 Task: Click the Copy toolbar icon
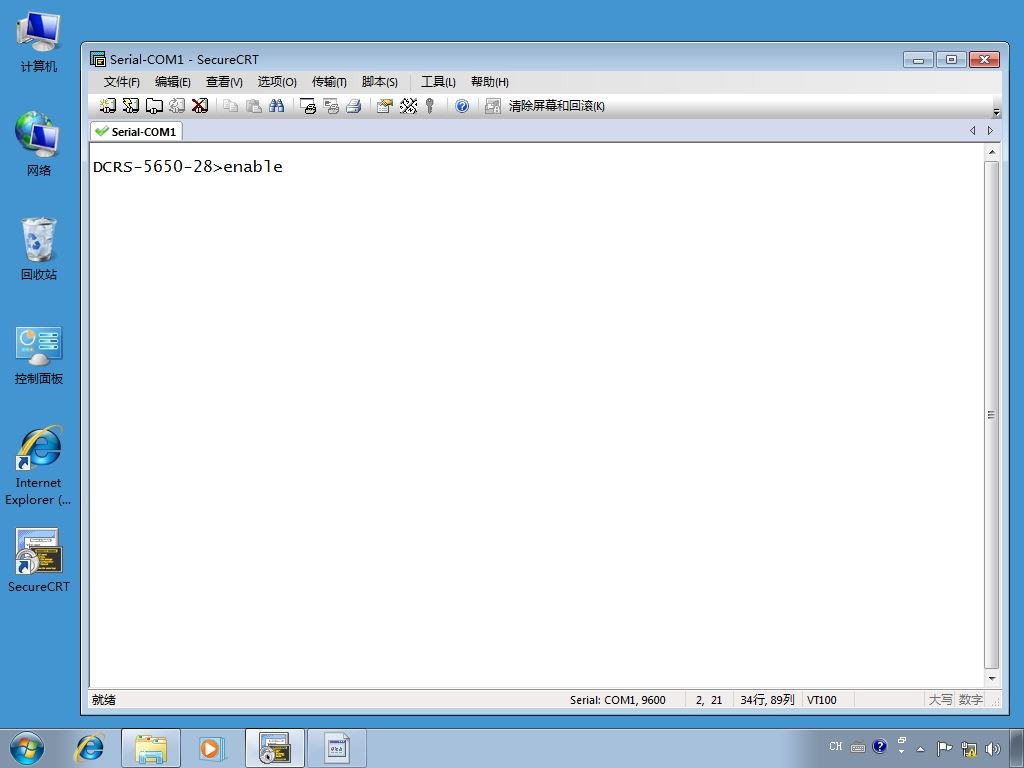230,106
